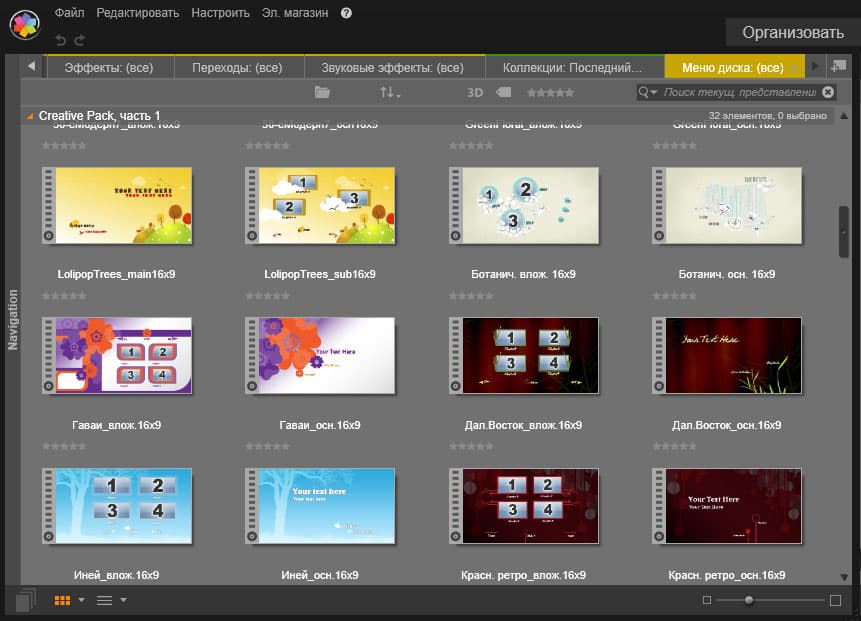Click the Организовать button
Image resolution: width=861 pixels, height=621 pixels.
[x=792, y=32]
